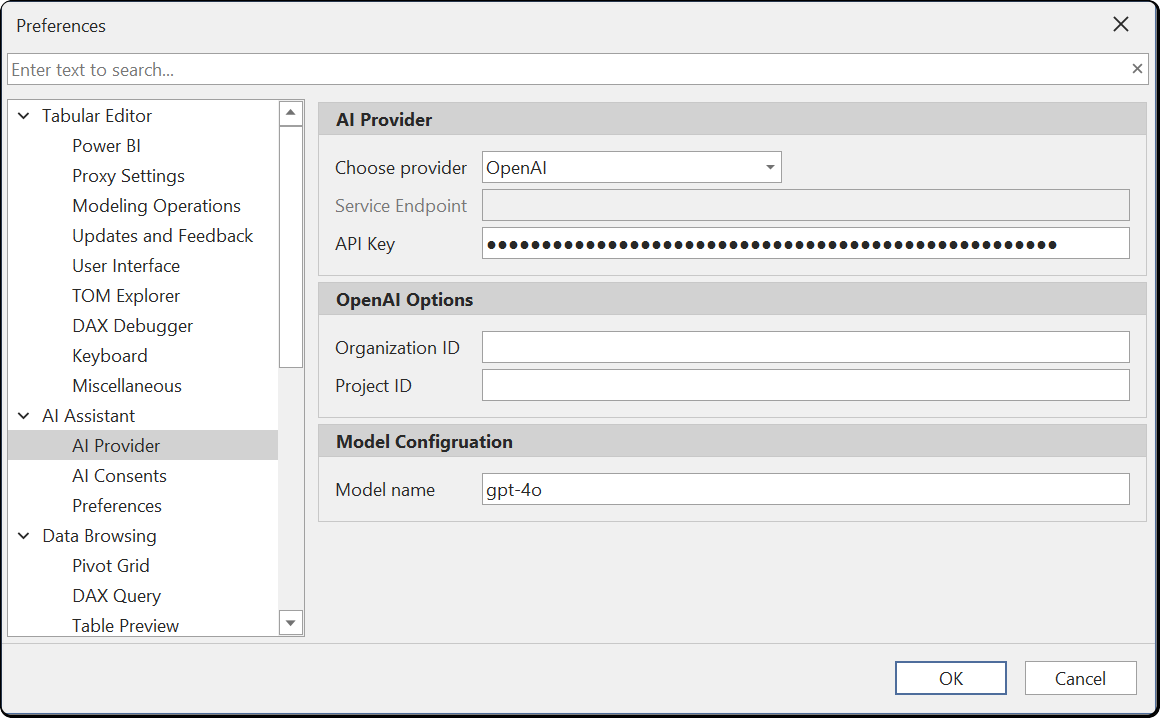Click the scrollbar down arrow

click(290, 622)
